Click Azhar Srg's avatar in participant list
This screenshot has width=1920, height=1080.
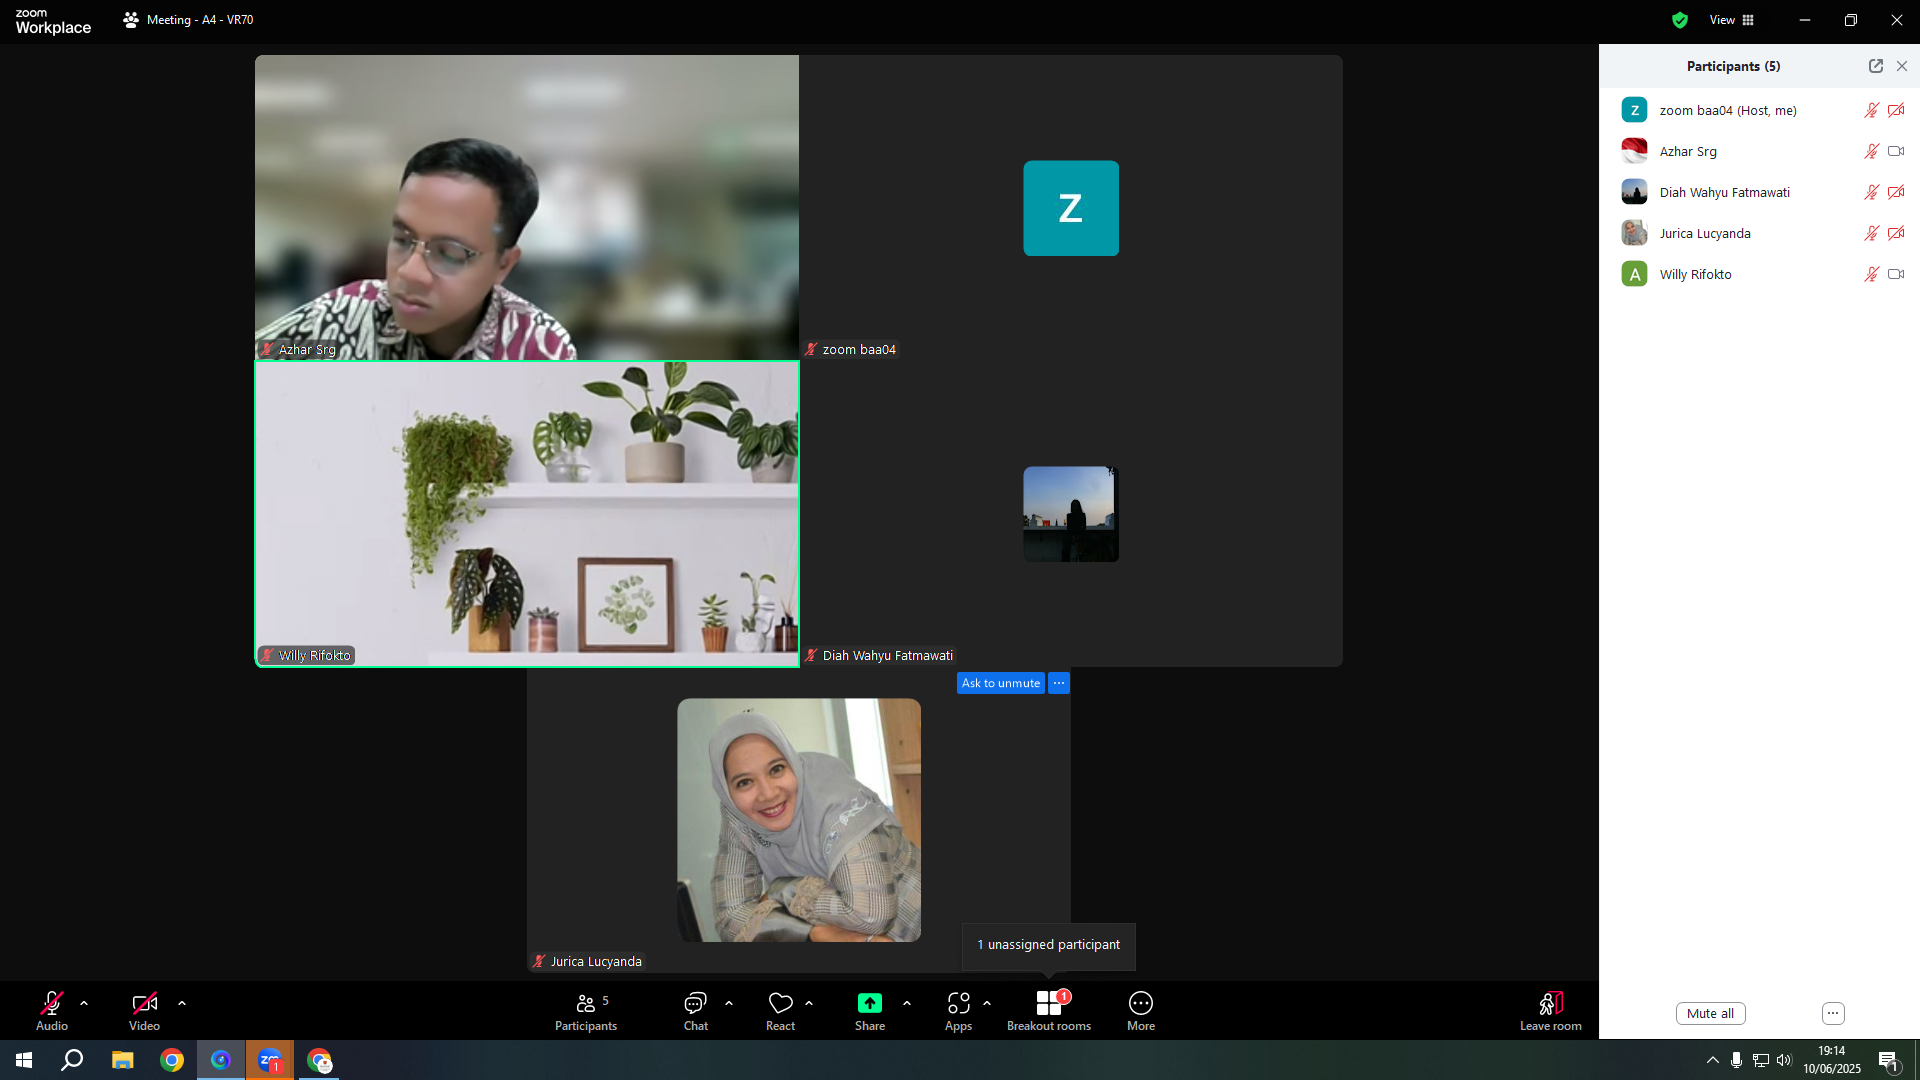[x=1634, y=151]
